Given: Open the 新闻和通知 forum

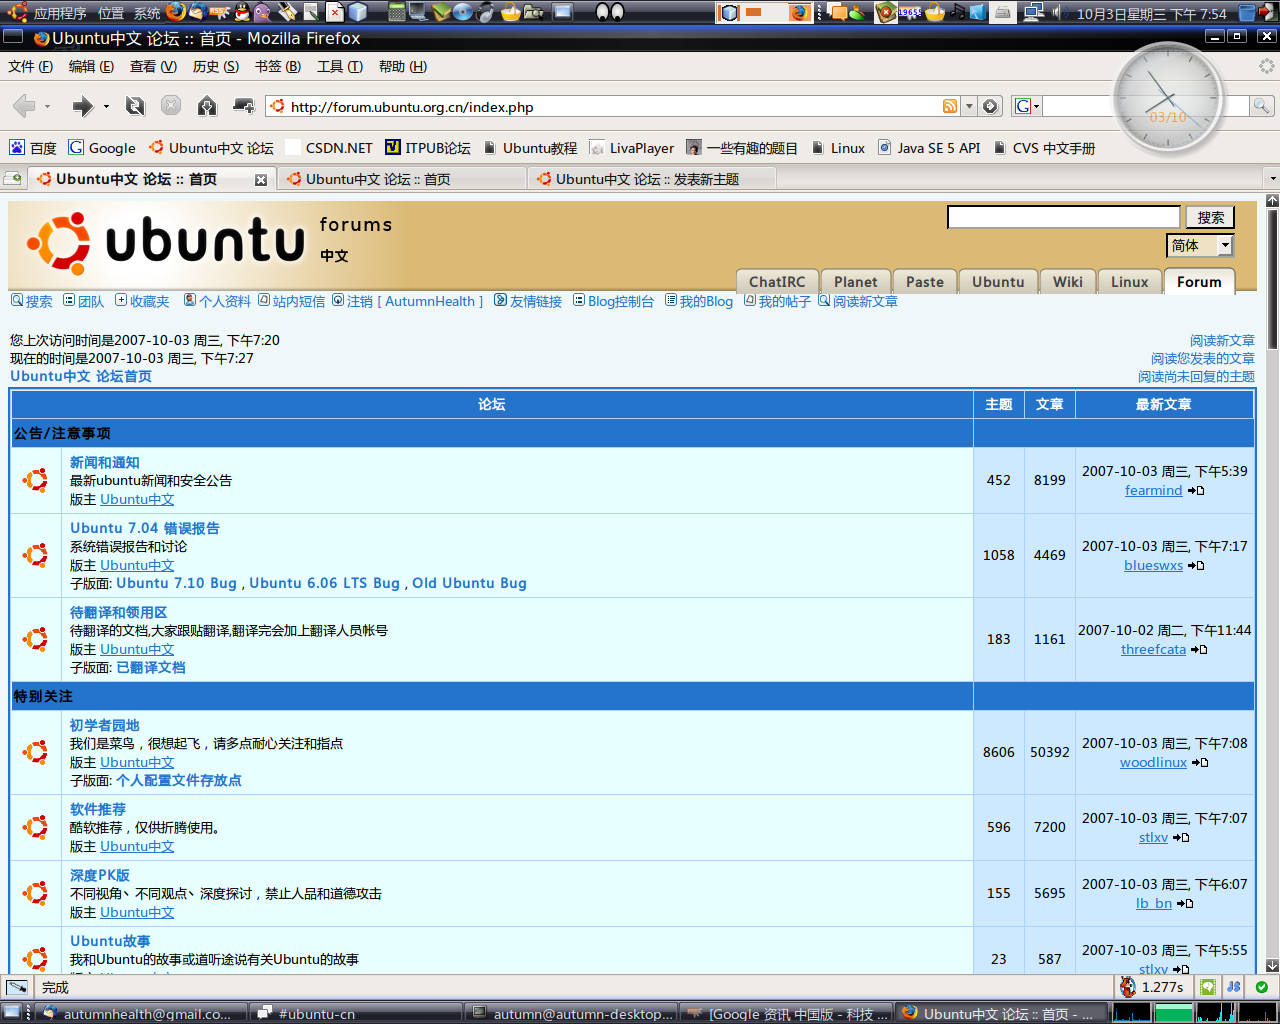Looking at the screenshot, I should [x=105, y=462].
